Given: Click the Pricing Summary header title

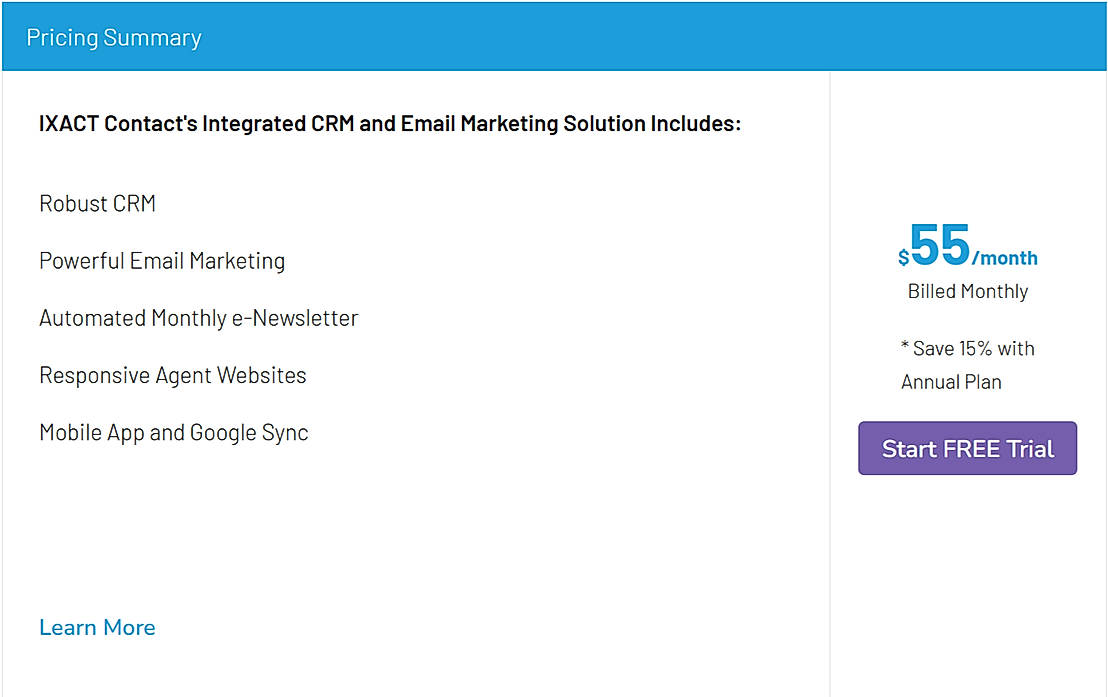Looking at the screenshot, I should point(114,38).
